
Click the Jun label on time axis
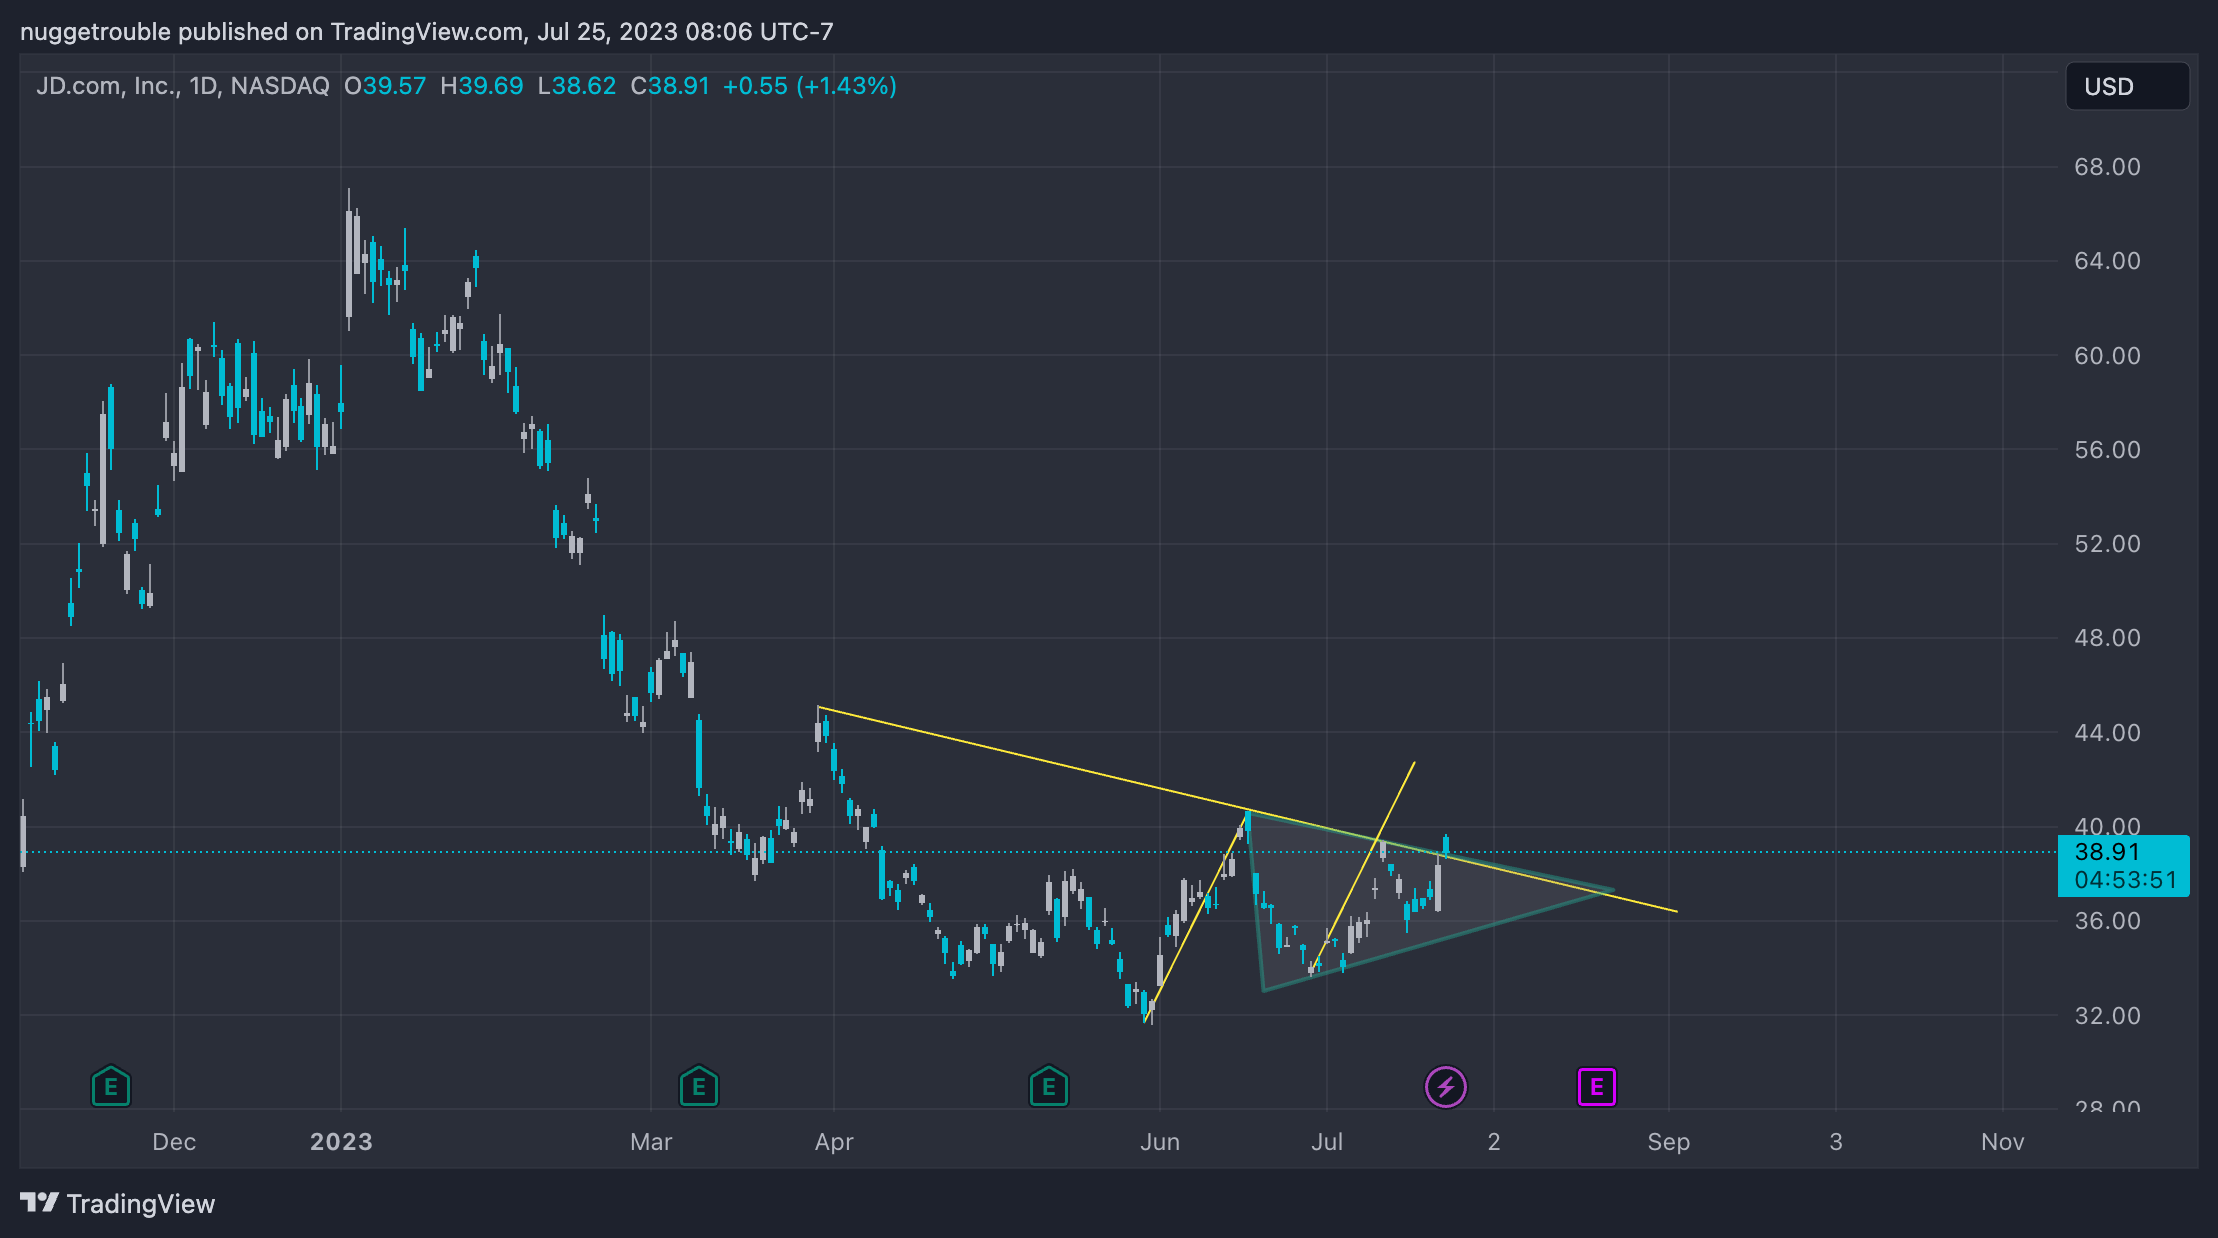(1160, 1142)
